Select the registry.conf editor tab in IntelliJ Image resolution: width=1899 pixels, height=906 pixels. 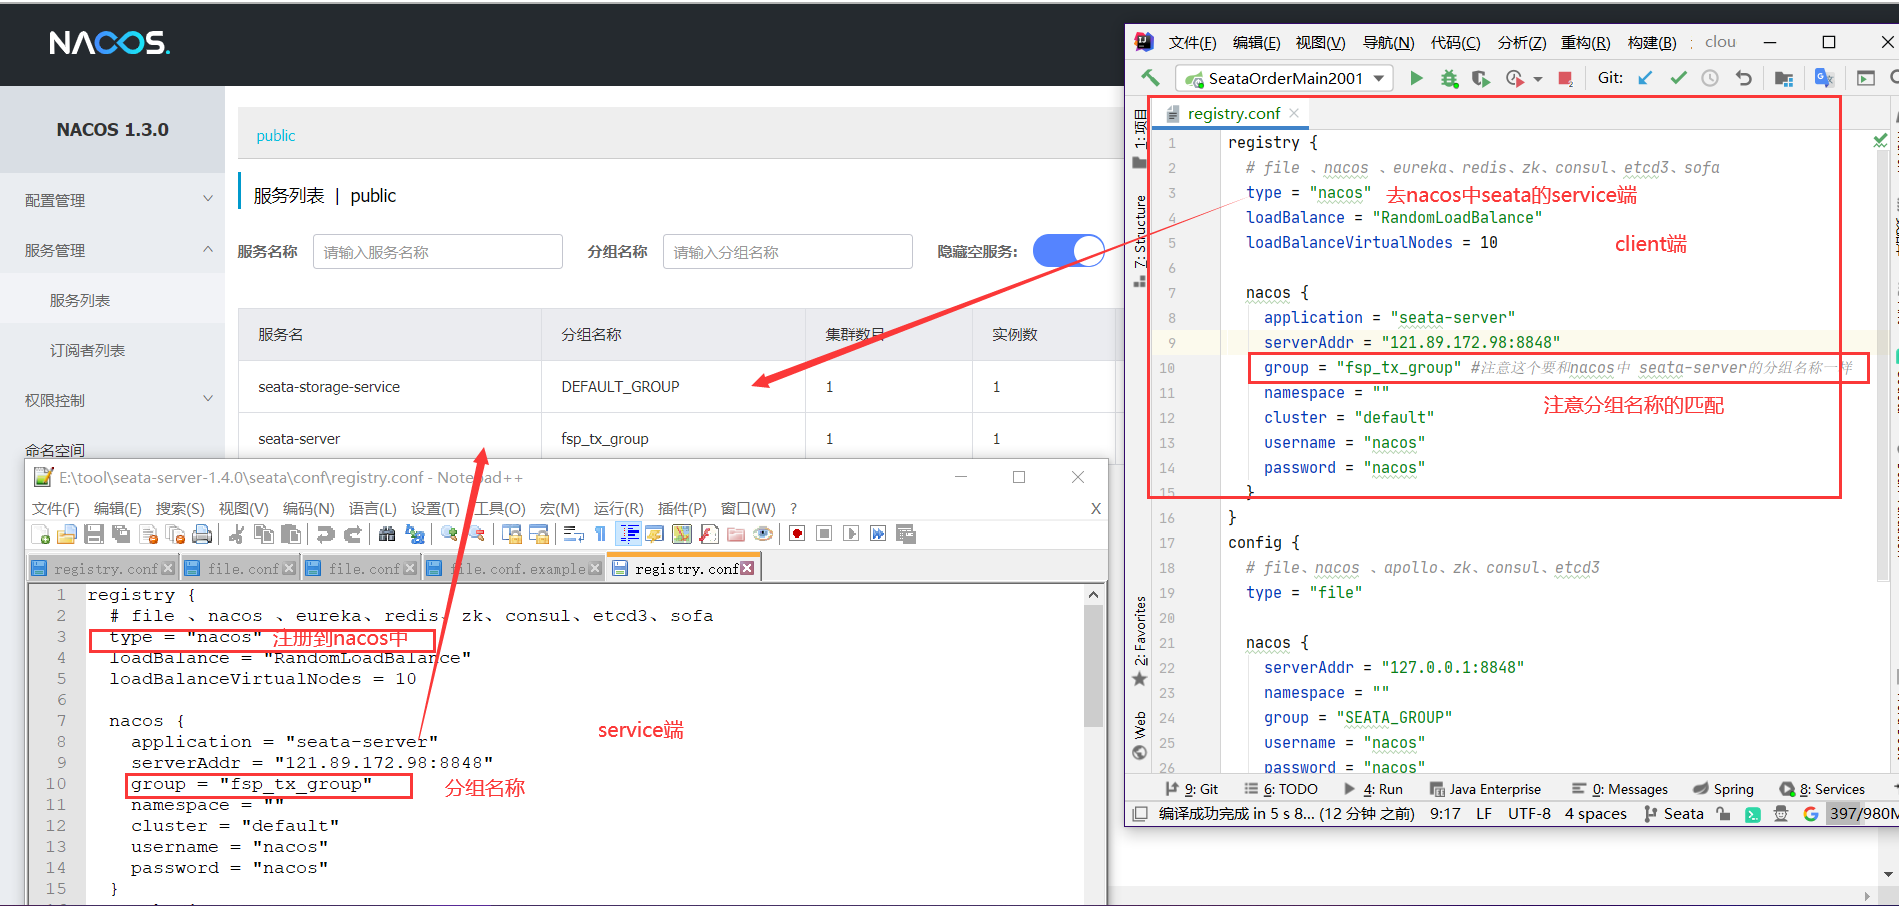(x=1233, y=113)
